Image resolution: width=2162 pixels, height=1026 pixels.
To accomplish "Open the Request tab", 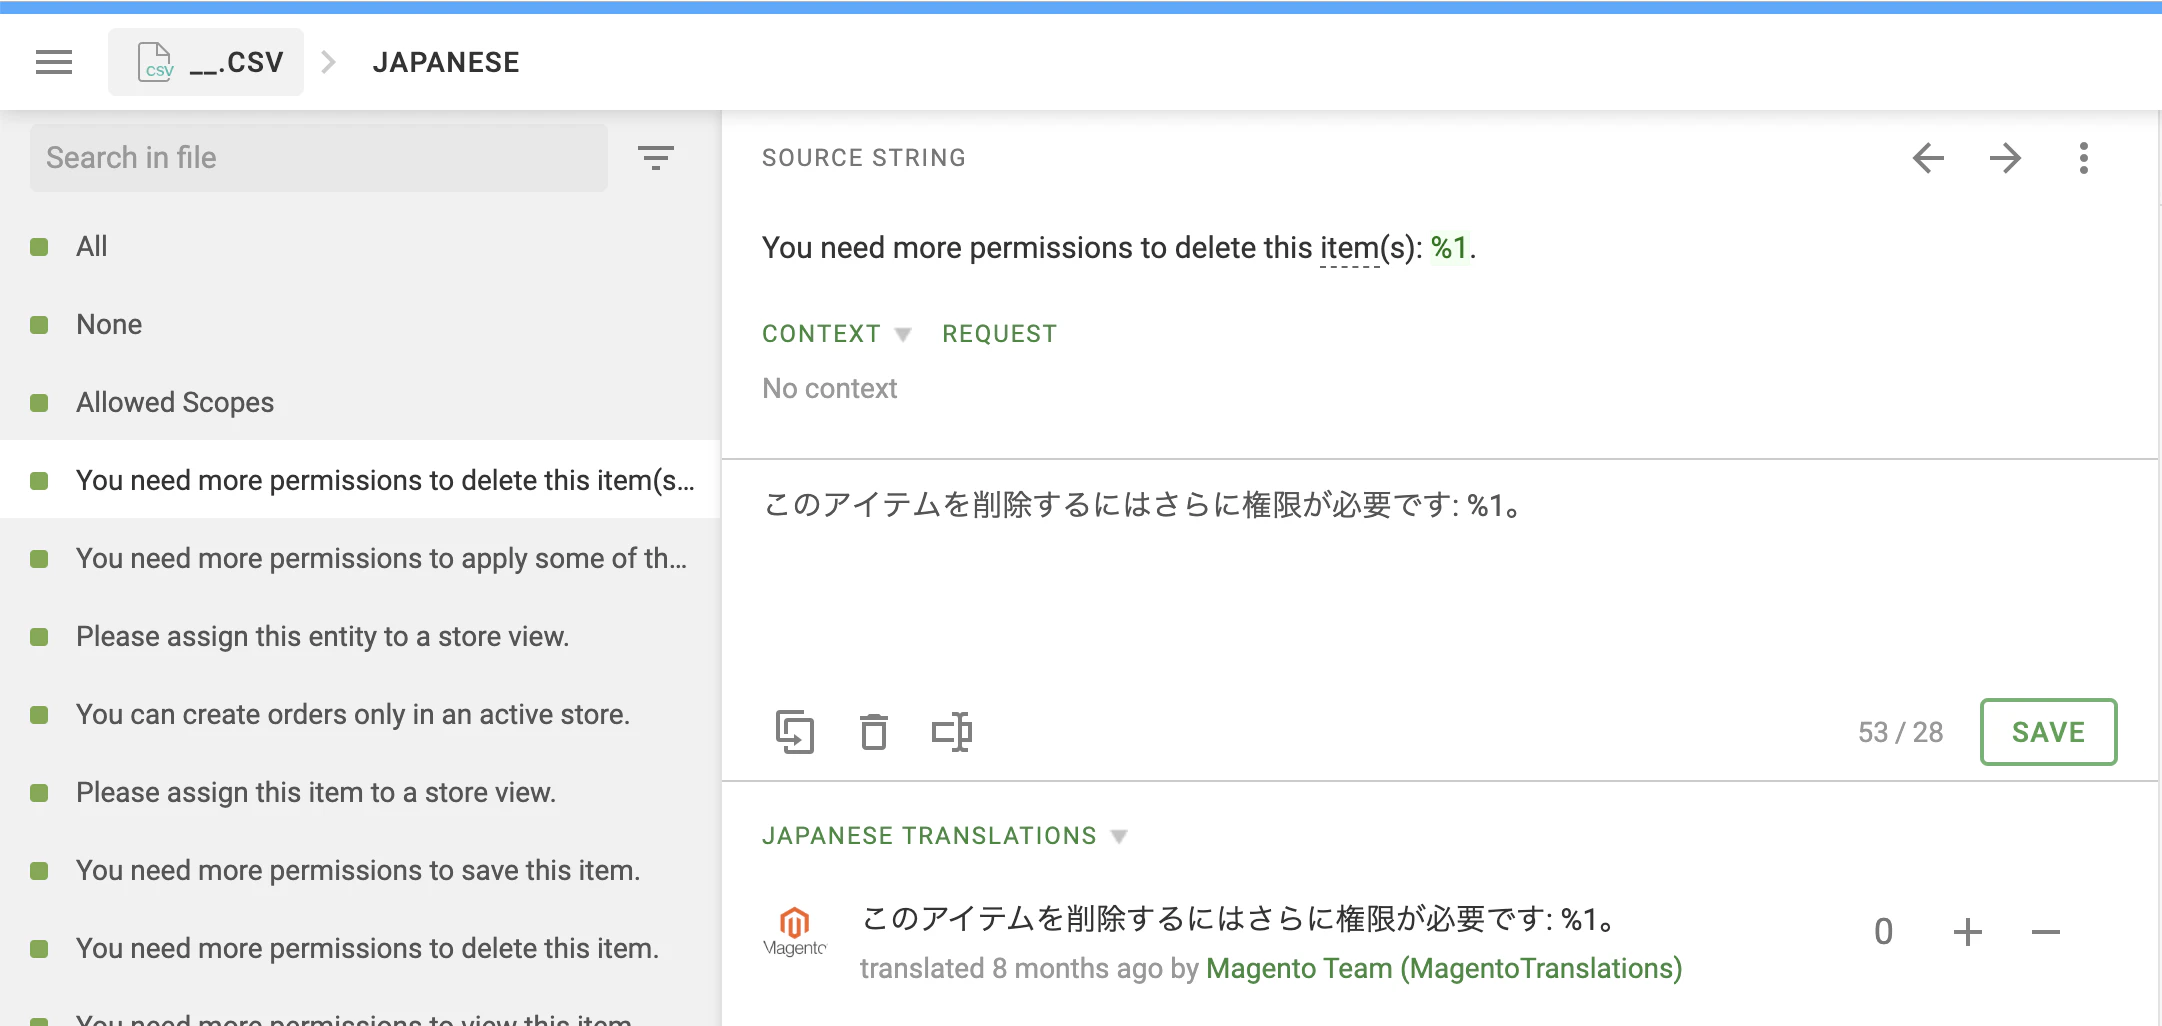I will click(1000, 334).
